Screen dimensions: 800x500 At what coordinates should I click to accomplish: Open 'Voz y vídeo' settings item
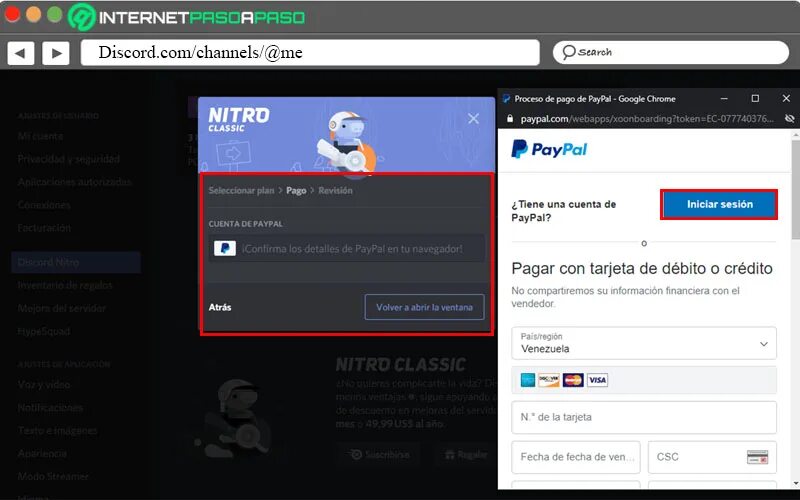click(x=44, y=385)
